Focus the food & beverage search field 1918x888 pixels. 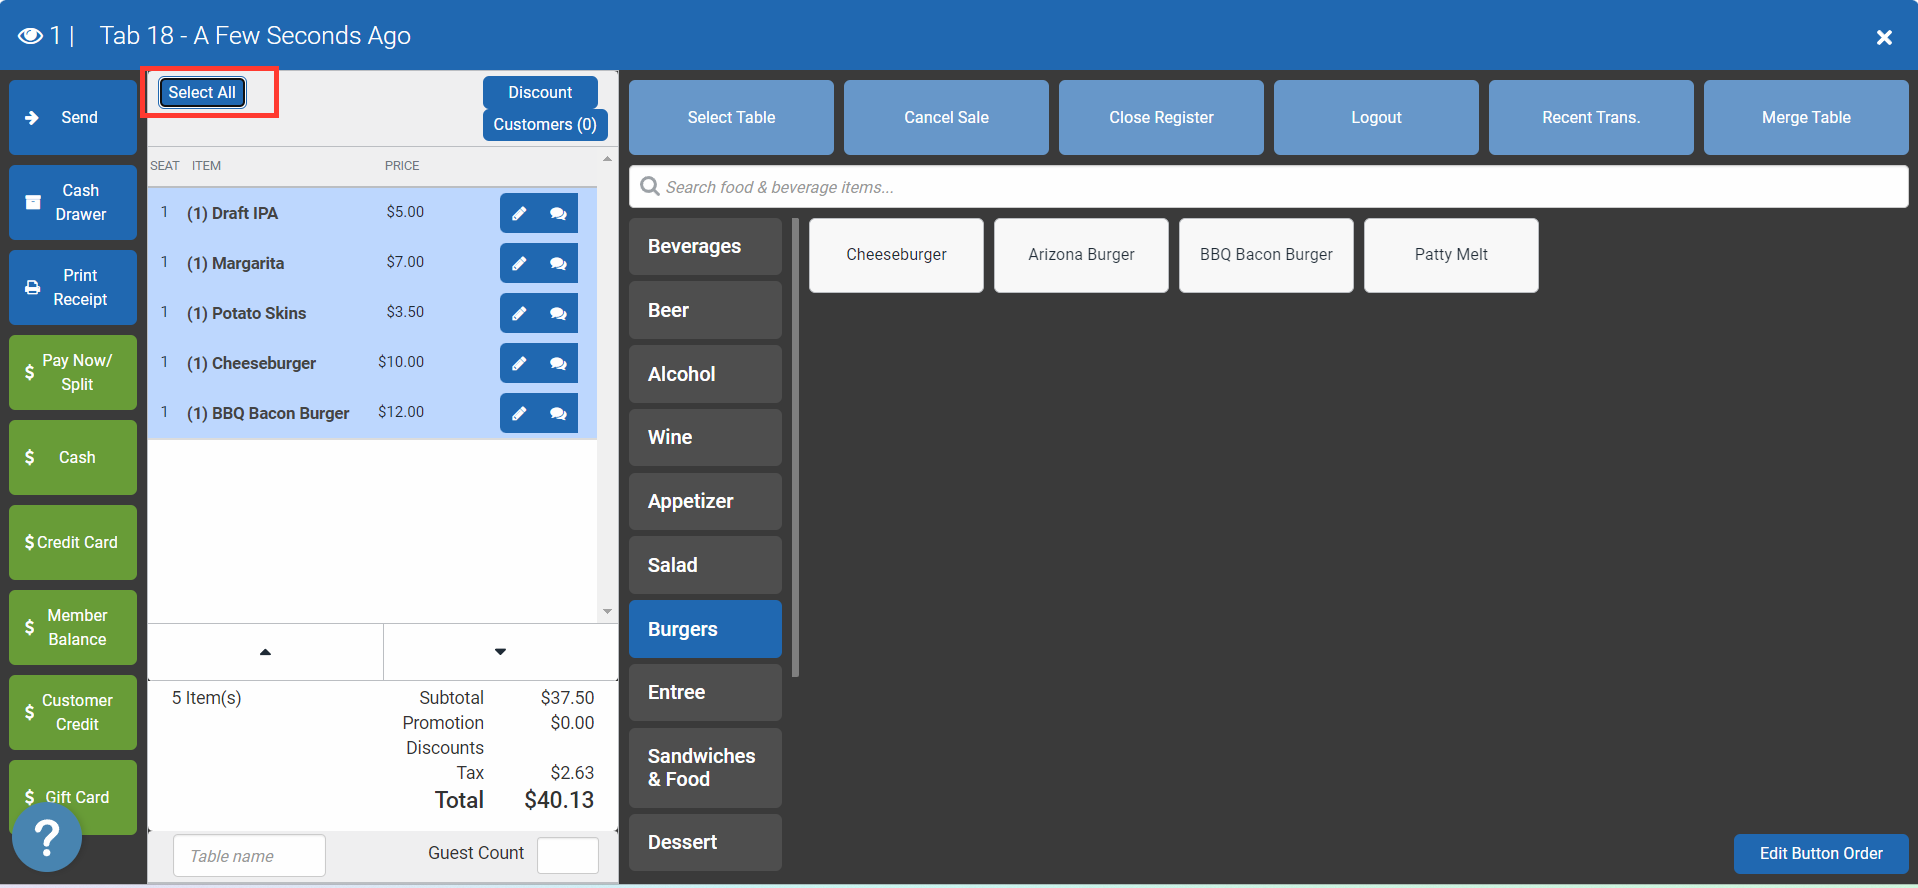pos(1268,187)
